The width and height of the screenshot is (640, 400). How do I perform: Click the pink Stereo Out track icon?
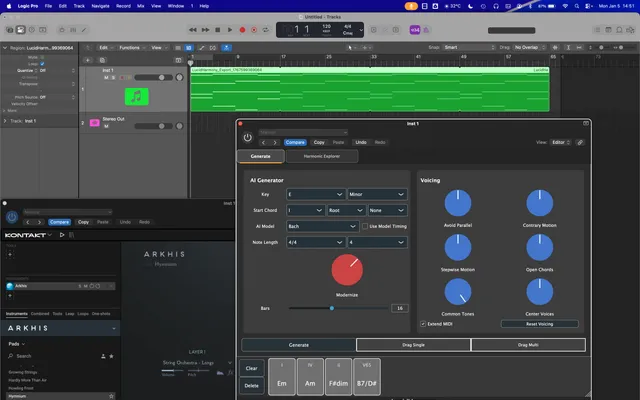pos(95,123)
